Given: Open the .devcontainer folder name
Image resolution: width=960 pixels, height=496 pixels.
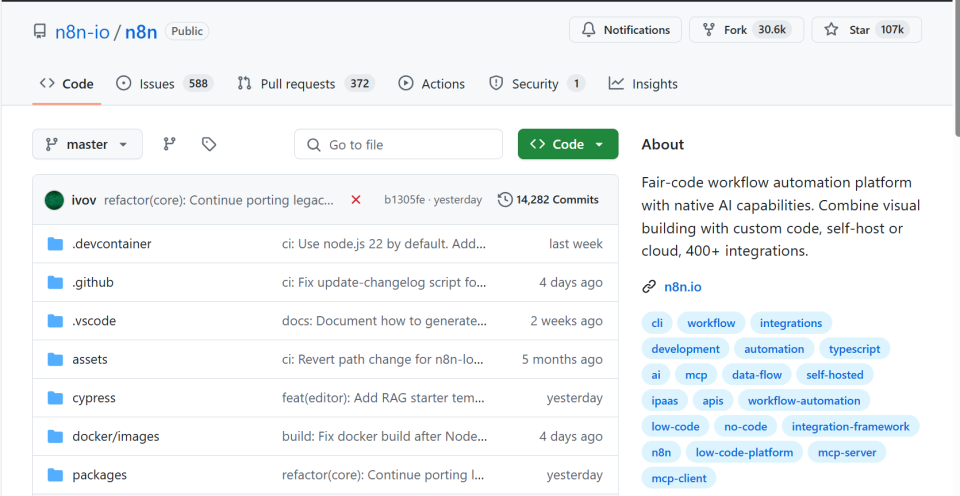Looking at the screenshot, I should point(111,244).
